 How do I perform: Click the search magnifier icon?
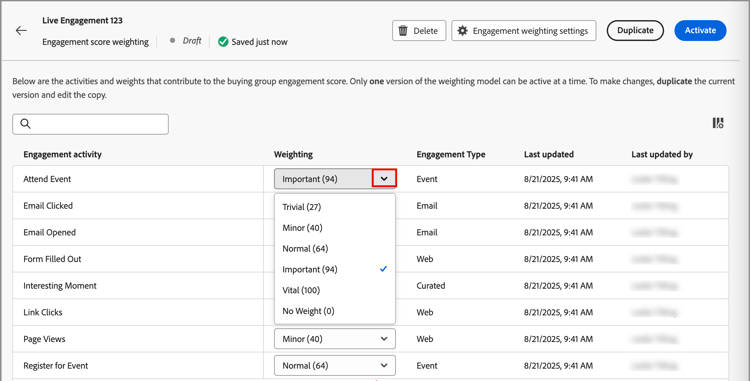pyautogui.click(x=26, y=124)
